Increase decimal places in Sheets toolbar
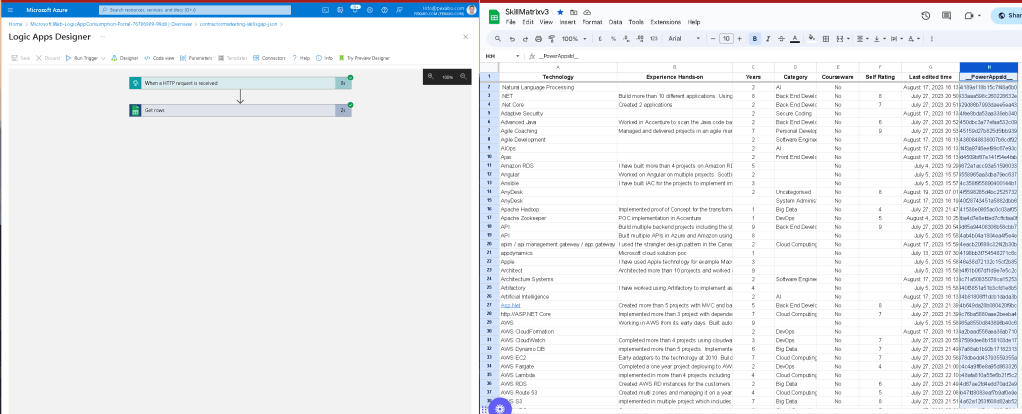Image resolution: width=1022 pixels, height=414 pixels. click(x=639, y=38)
